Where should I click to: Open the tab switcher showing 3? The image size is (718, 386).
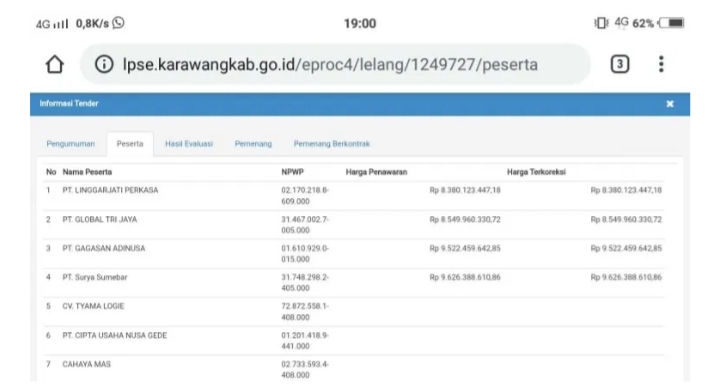[x=620, y=64]
